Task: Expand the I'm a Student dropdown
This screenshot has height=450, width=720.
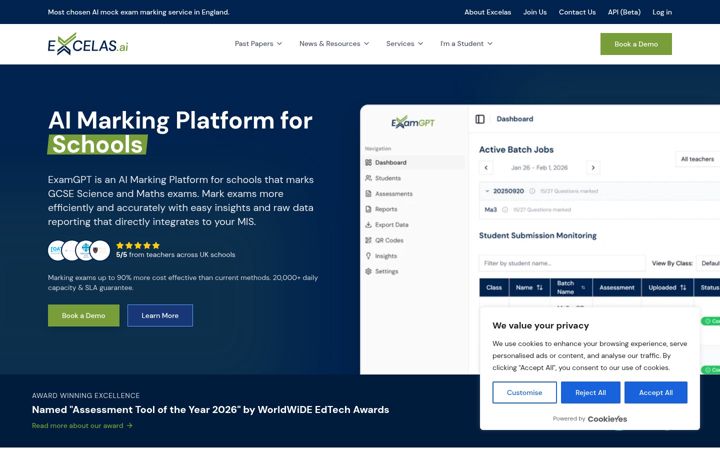Action: [466, 44]
